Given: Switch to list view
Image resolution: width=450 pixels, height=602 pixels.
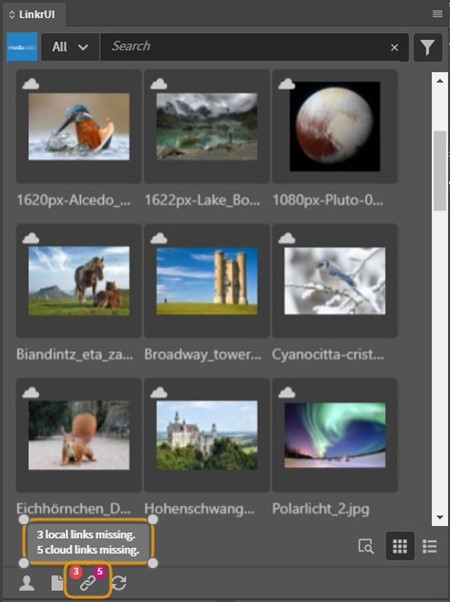Looking at the screenshot, I should [x=430, y=546].
